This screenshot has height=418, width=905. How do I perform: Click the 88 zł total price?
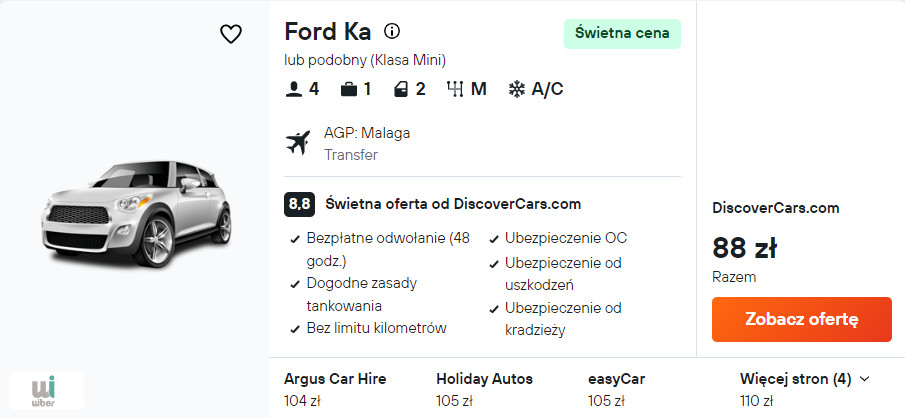(744, 247)
